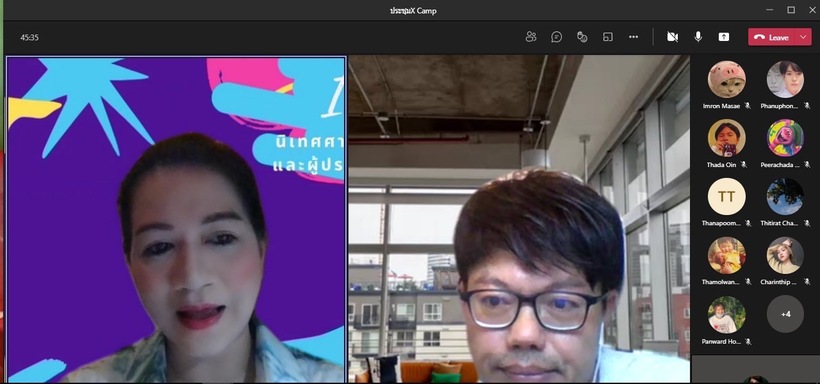This screenshot has height=384, width=820.
Task: Select Phanuphon's avatar
Action: pos(785,79)
